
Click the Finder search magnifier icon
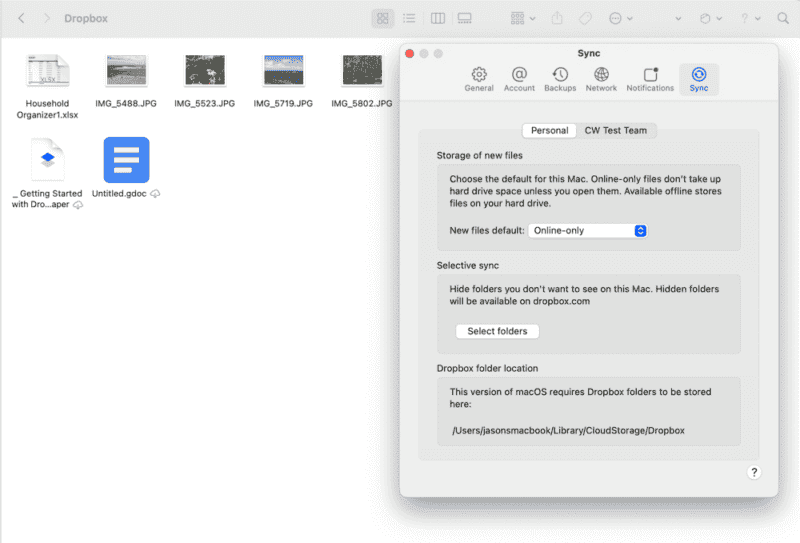tap(784, 19)
